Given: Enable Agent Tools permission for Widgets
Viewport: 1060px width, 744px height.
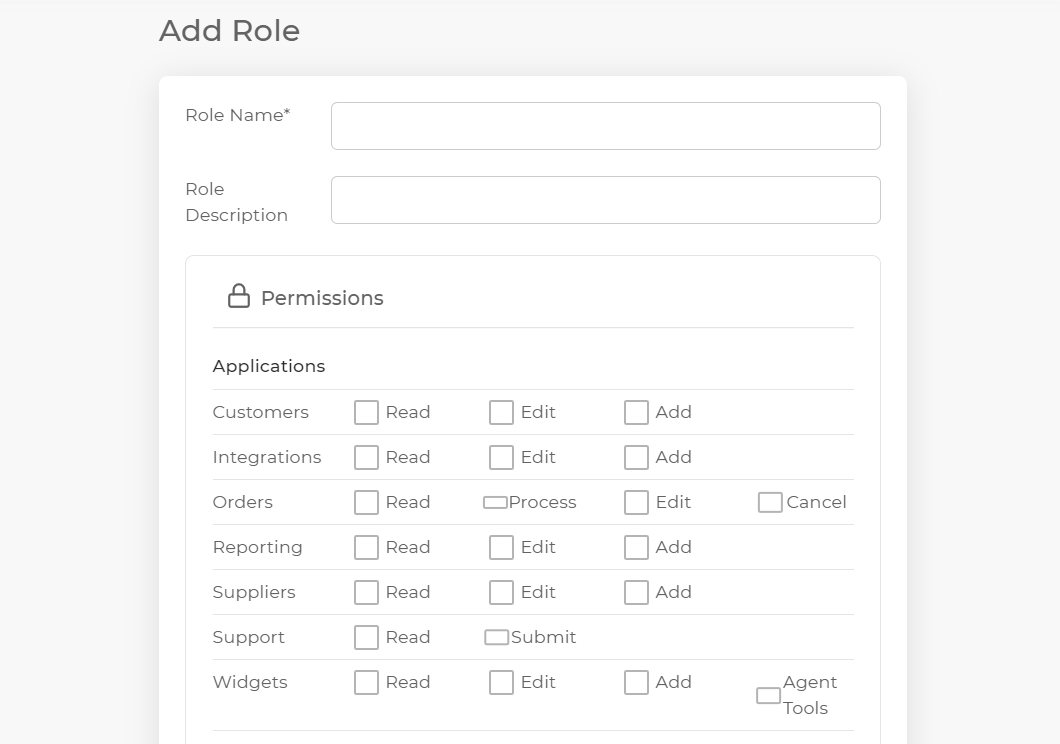Looking at the screenshot, I should (x=768, y=696).
